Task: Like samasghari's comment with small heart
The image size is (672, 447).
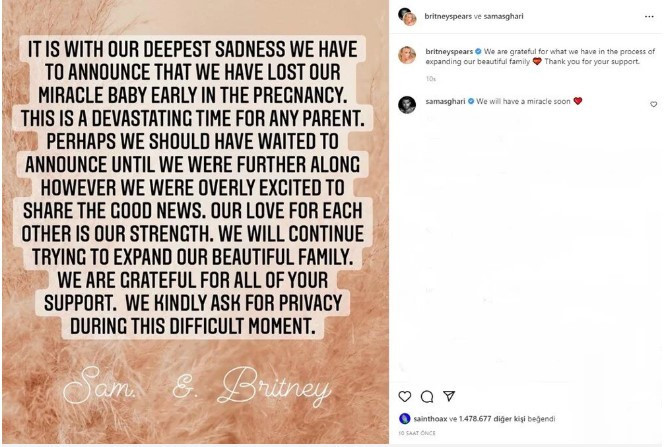Action: (653, 104)
